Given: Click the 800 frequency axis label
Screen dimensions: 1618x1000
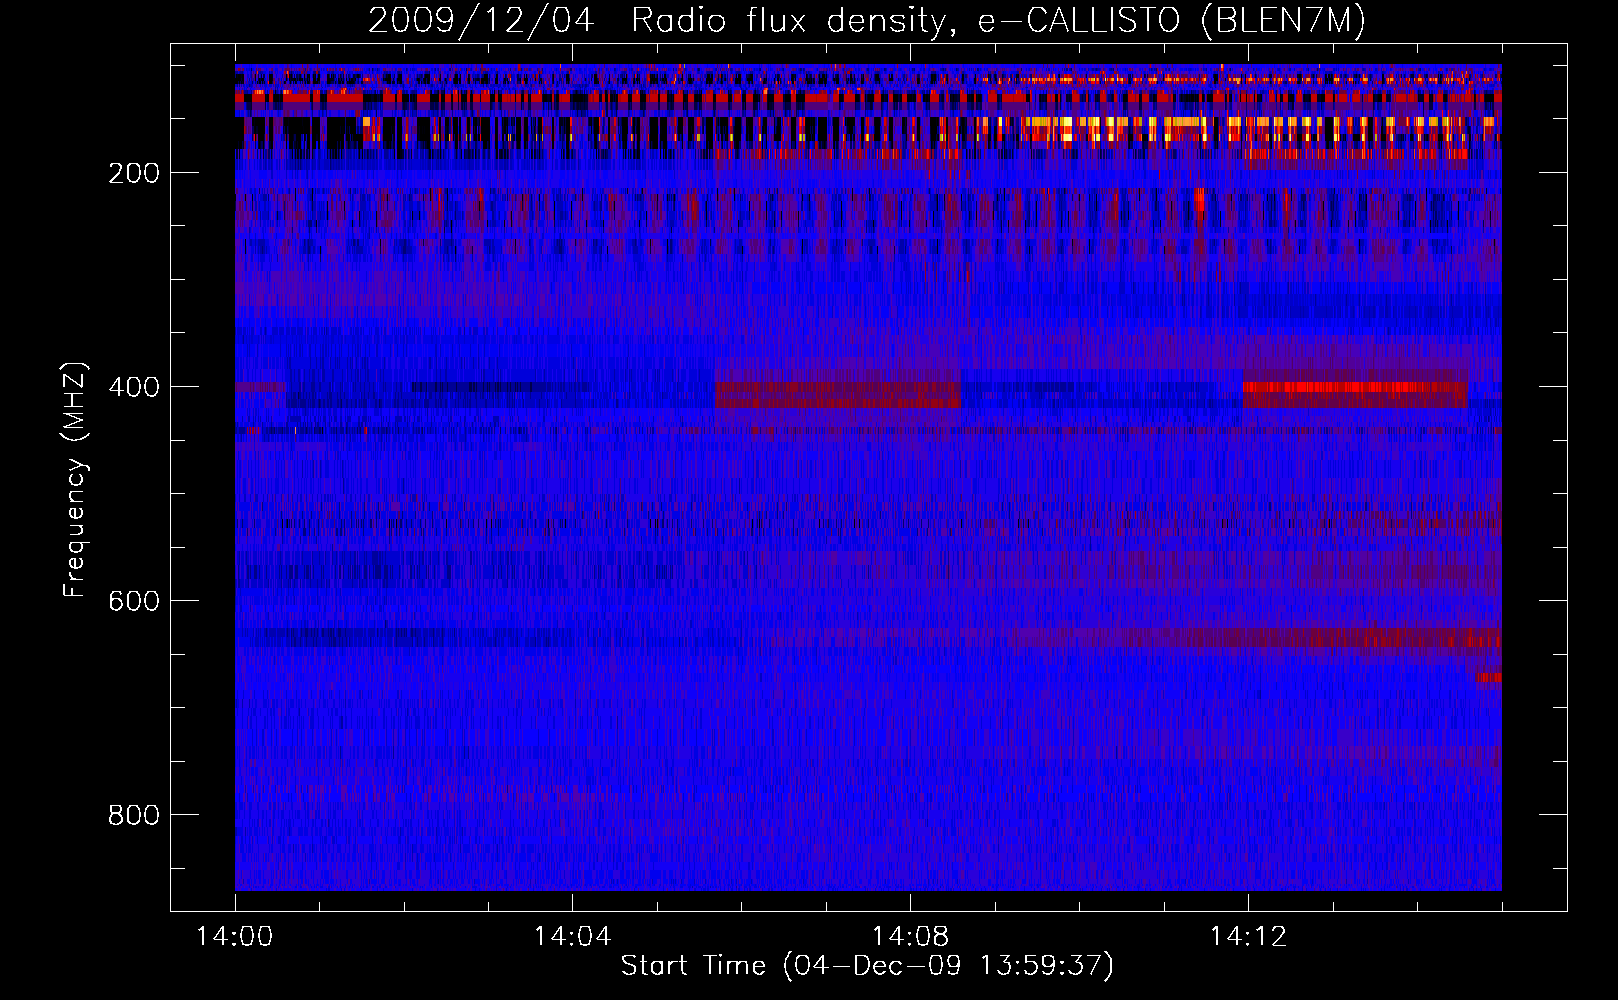Looking at the screenshot, I should (x=135, y=815).
